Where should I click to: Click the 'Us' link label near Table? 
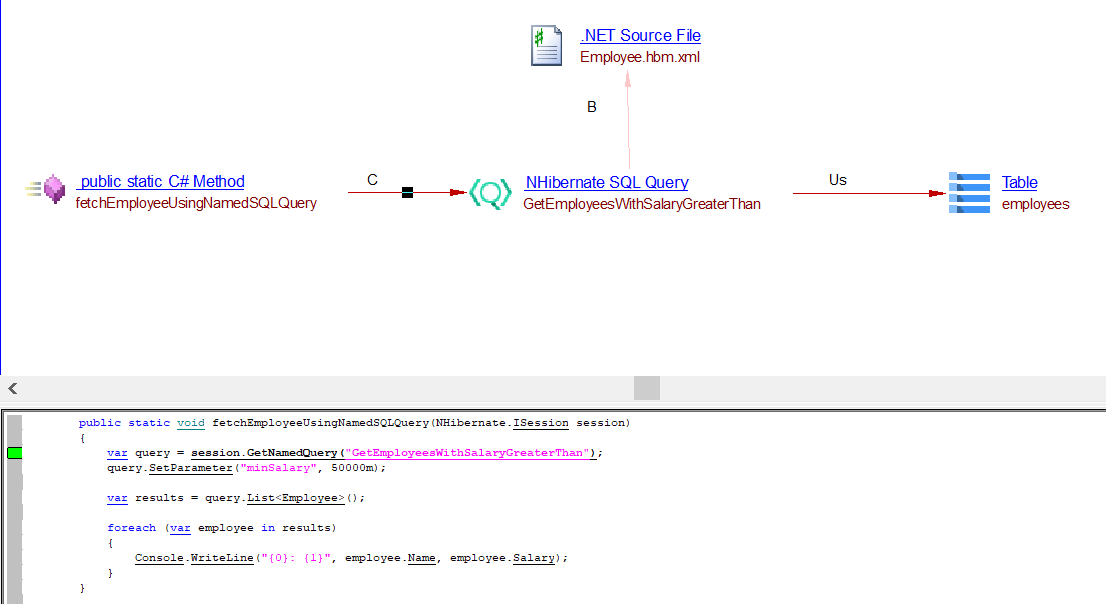pos(837,180)
